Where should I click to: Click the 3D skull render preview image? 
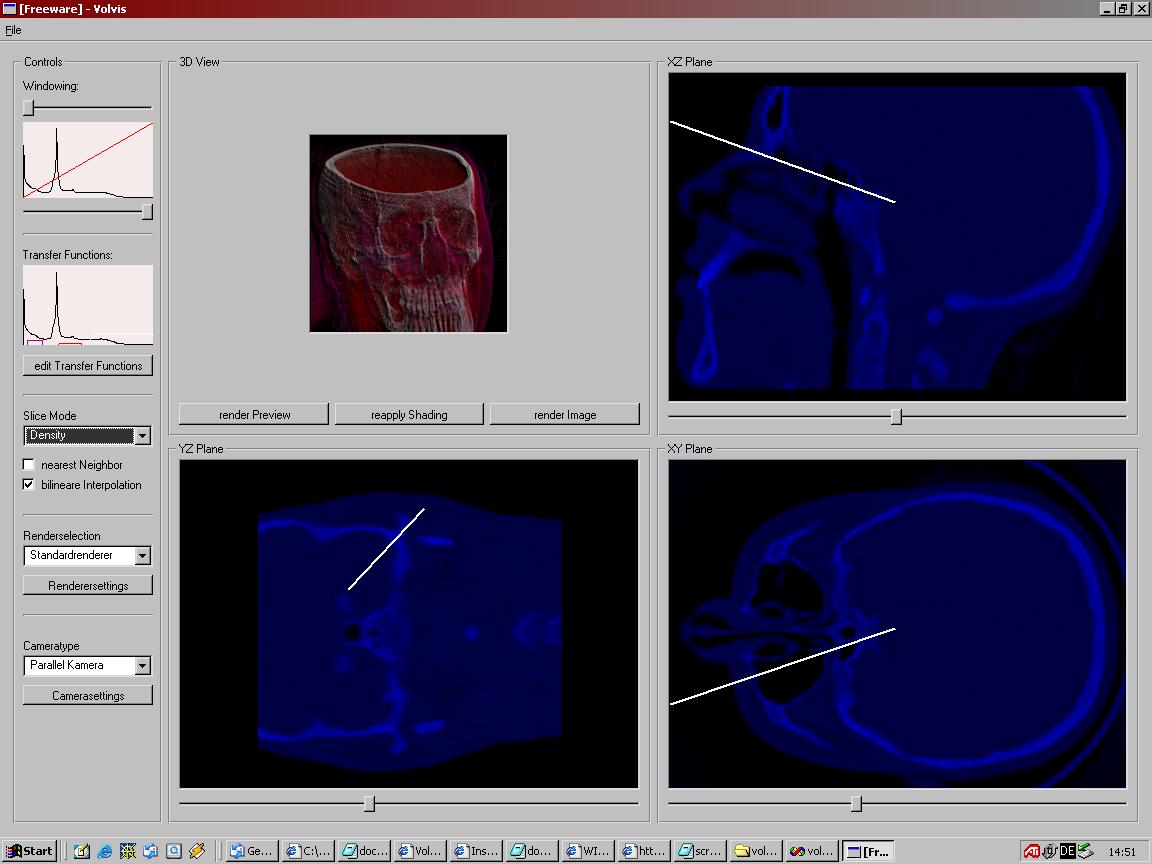point(408,234)
